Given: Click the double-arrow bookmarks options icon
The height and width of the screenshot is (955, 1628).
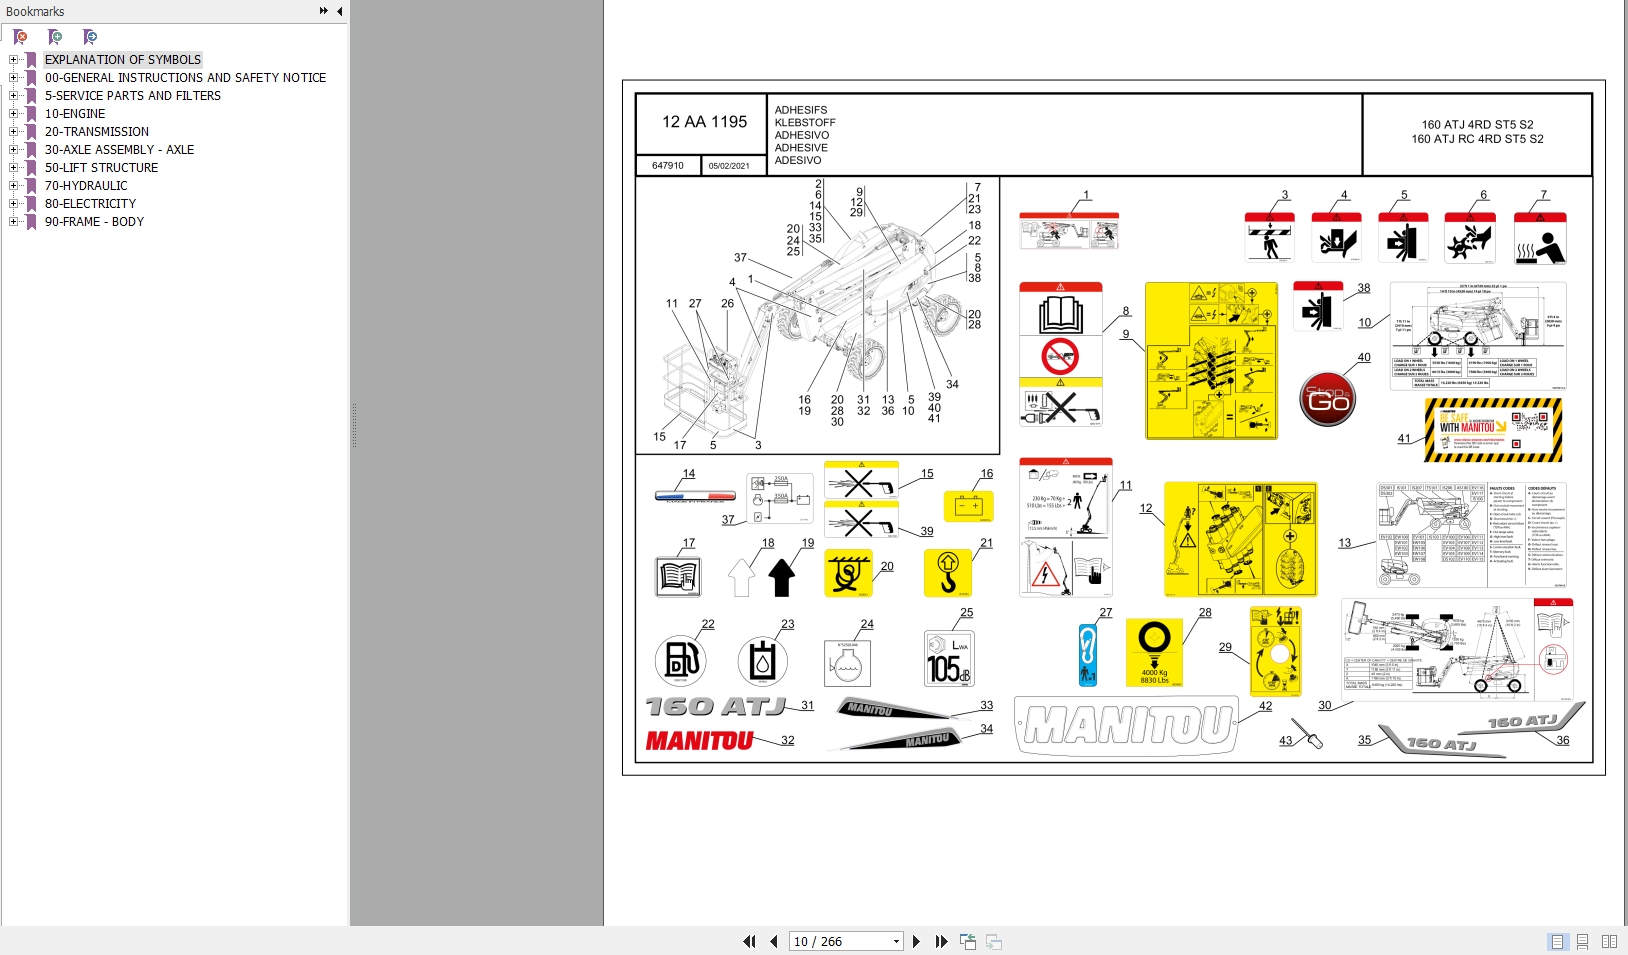Looking at the screenshot, I should [x=323, y=11].
